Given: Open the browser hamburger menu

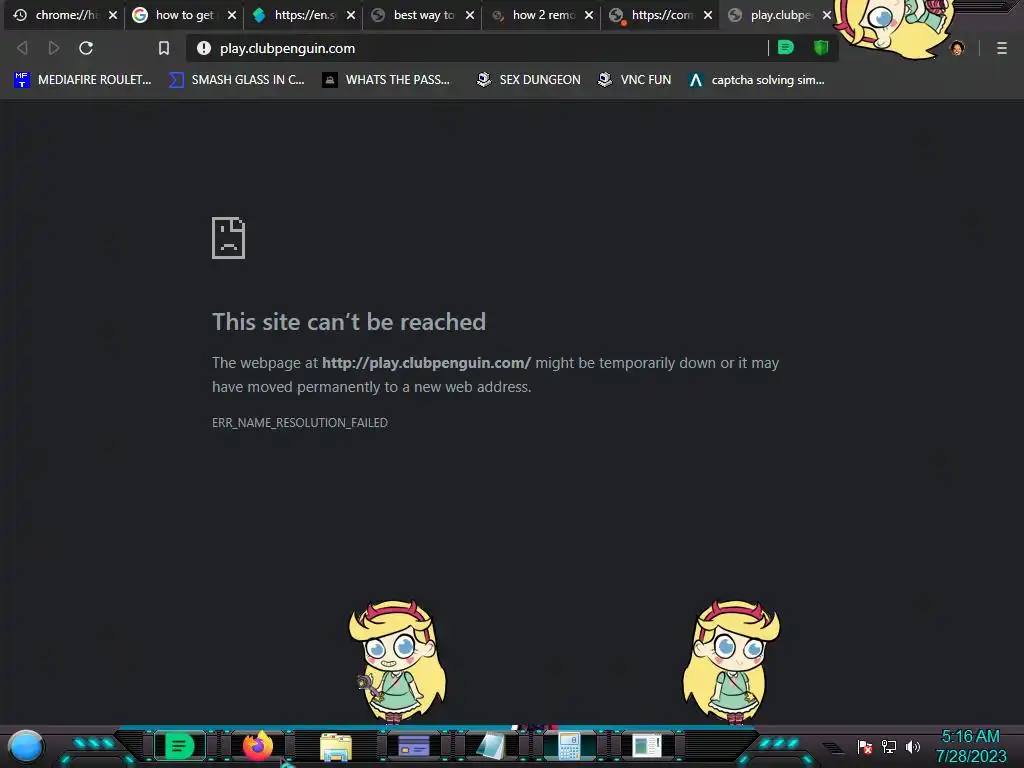Looking at the screenshot, I should point(1002,48).
